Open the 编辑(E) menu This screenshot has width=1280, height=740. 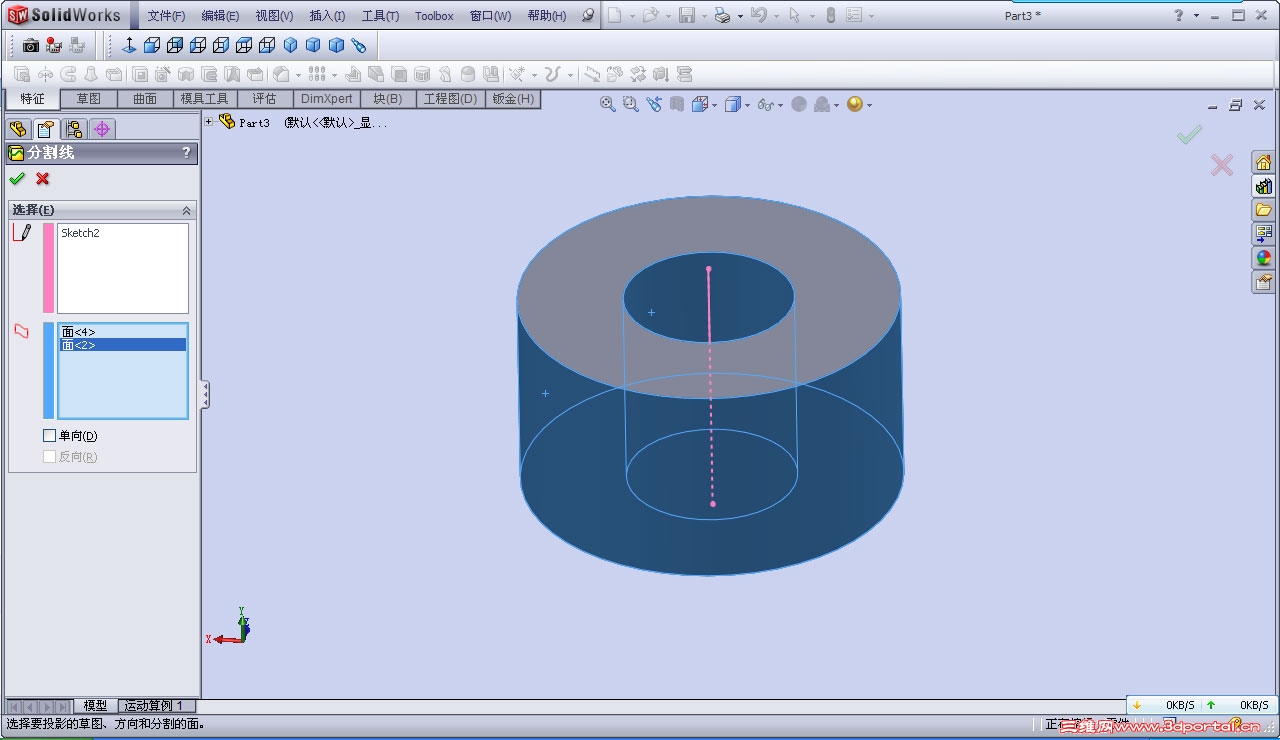(220, 16)
